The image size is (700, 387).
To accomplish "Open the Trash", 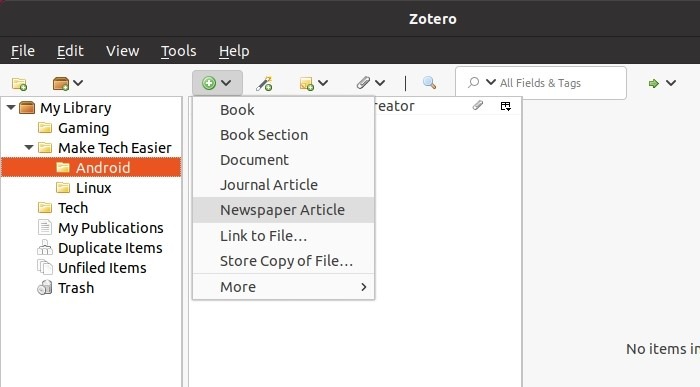I will 76,288.
